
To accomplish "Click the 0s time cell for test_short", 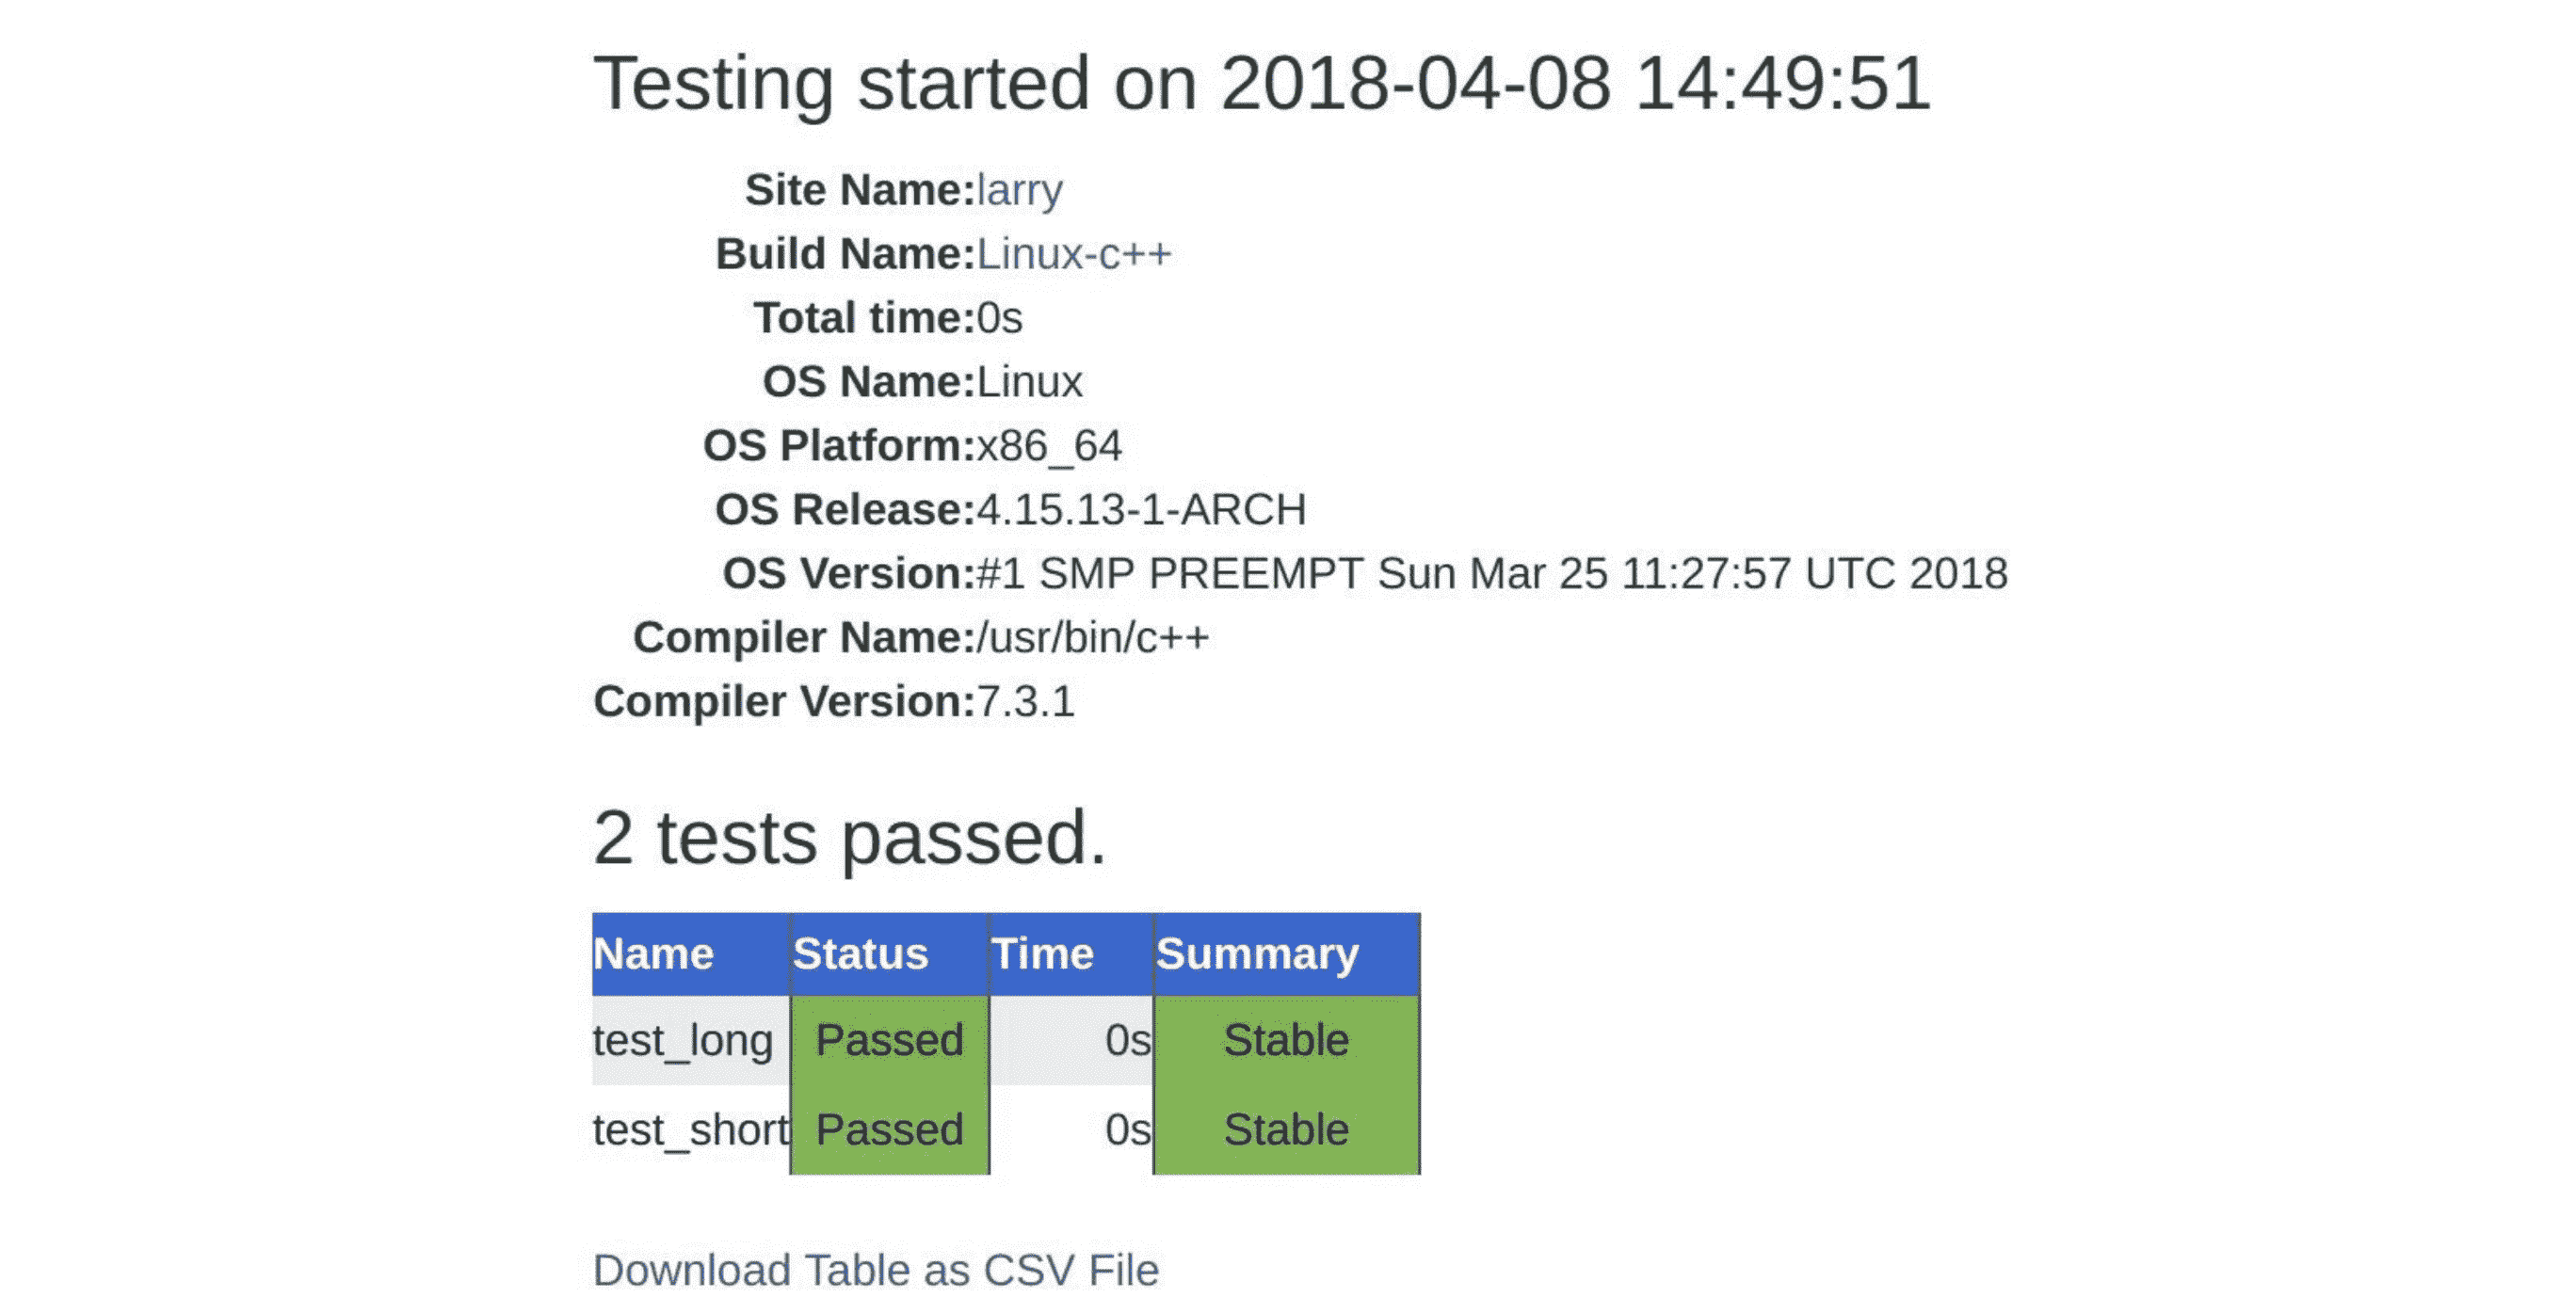I will (x=1127, y=1130).
